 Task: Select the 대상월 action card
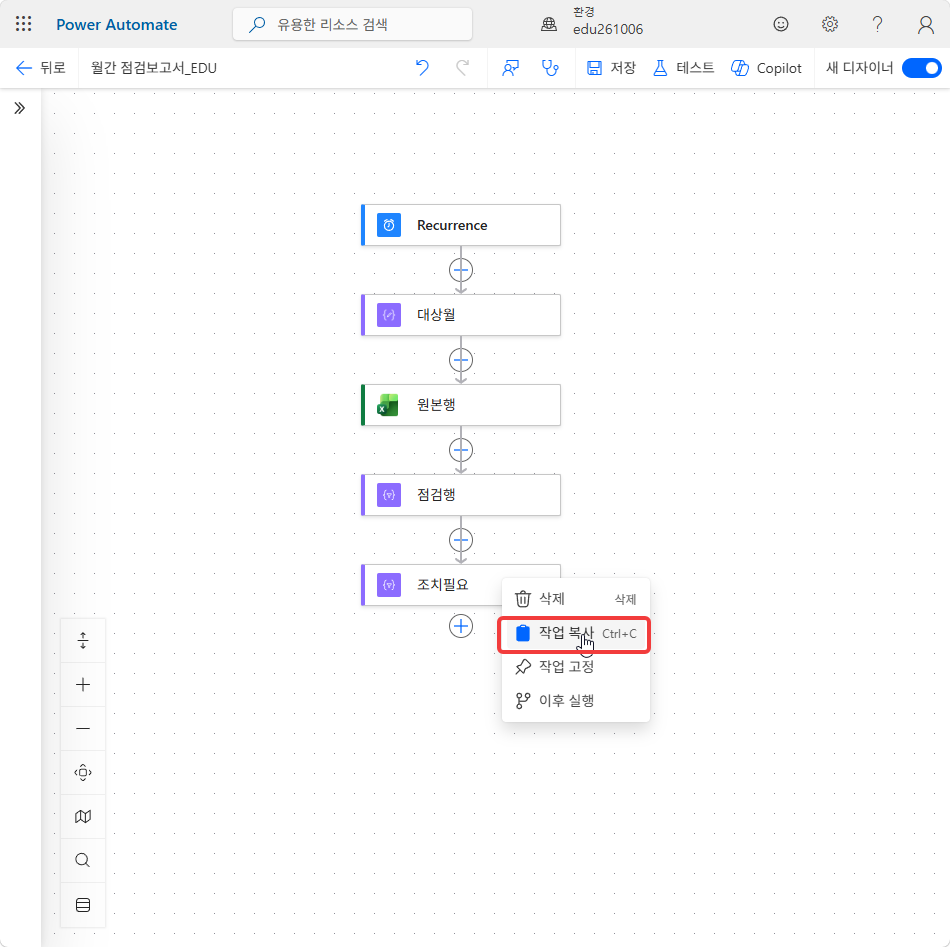point(461,315)
